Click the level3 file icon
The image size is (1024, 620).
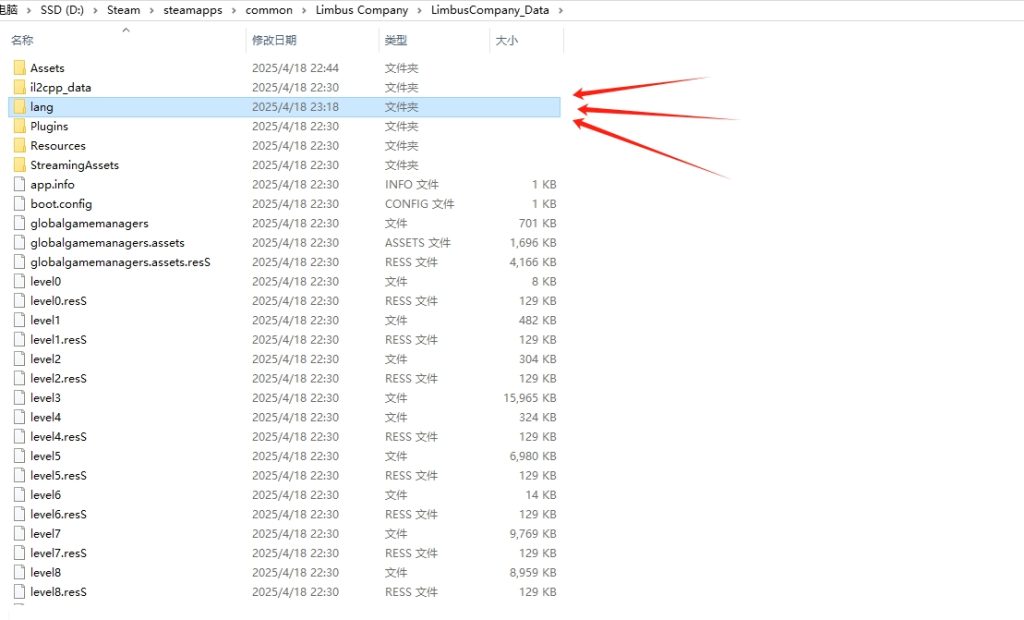pos(20,398)
